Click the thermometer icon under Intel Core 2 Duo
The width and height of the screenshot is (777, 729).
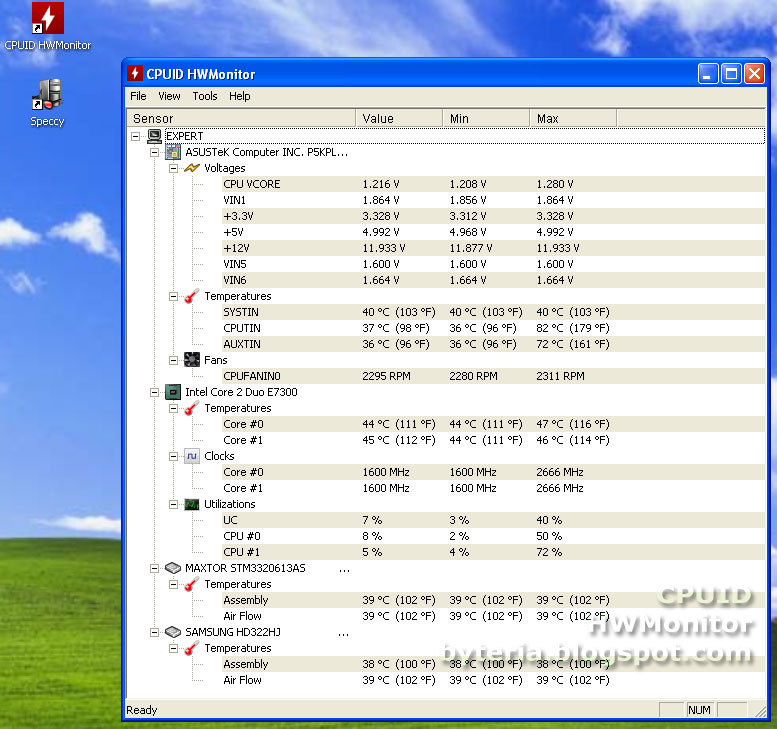point(192,408)
